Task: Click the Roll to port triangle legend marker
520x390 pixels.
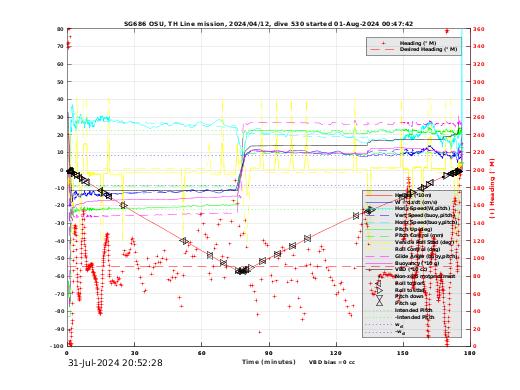Action: (x=379, y=283)
